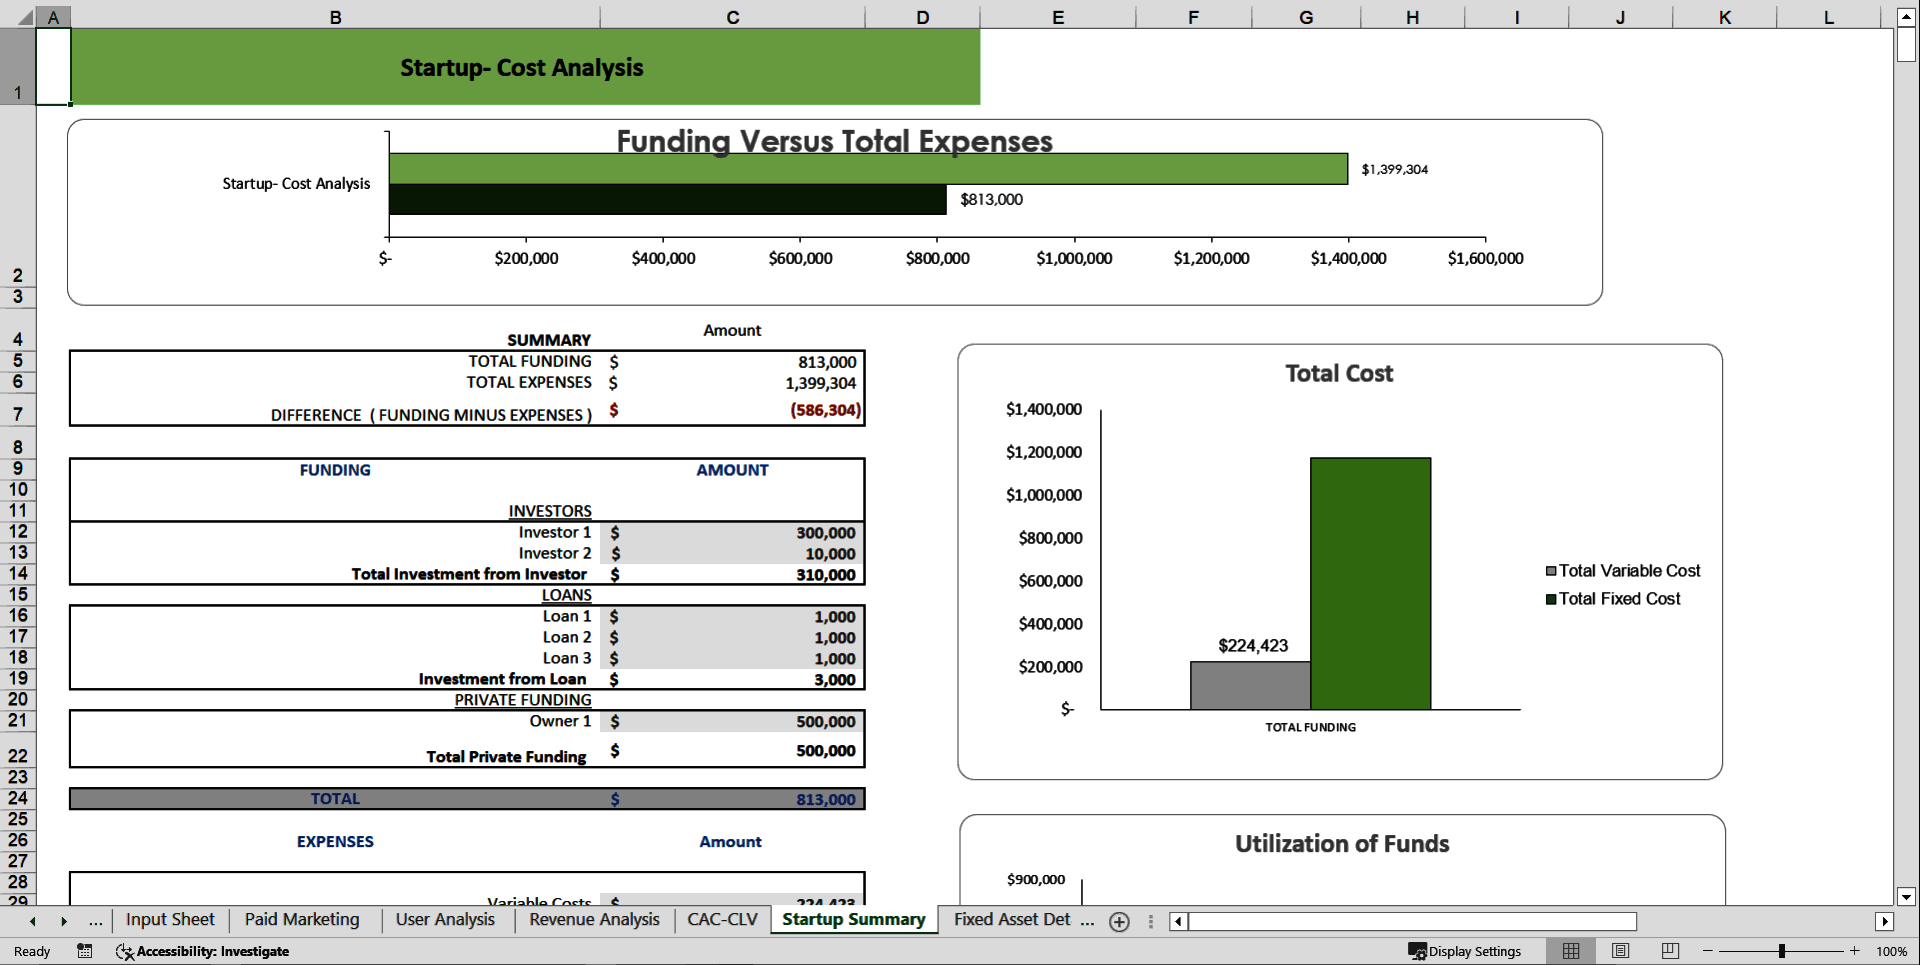Go to the CAC-CLV sheet
The width and height of the screenshot is (1920, 965).
point(722,920)
